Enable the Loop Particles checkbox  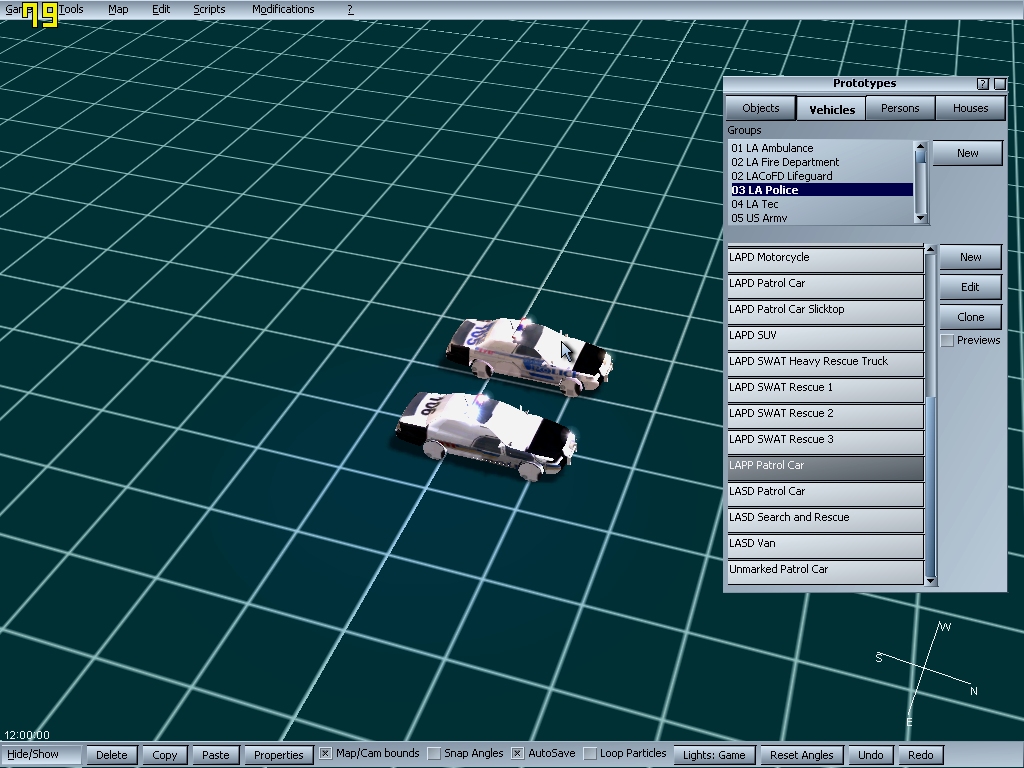pos(590,754)
